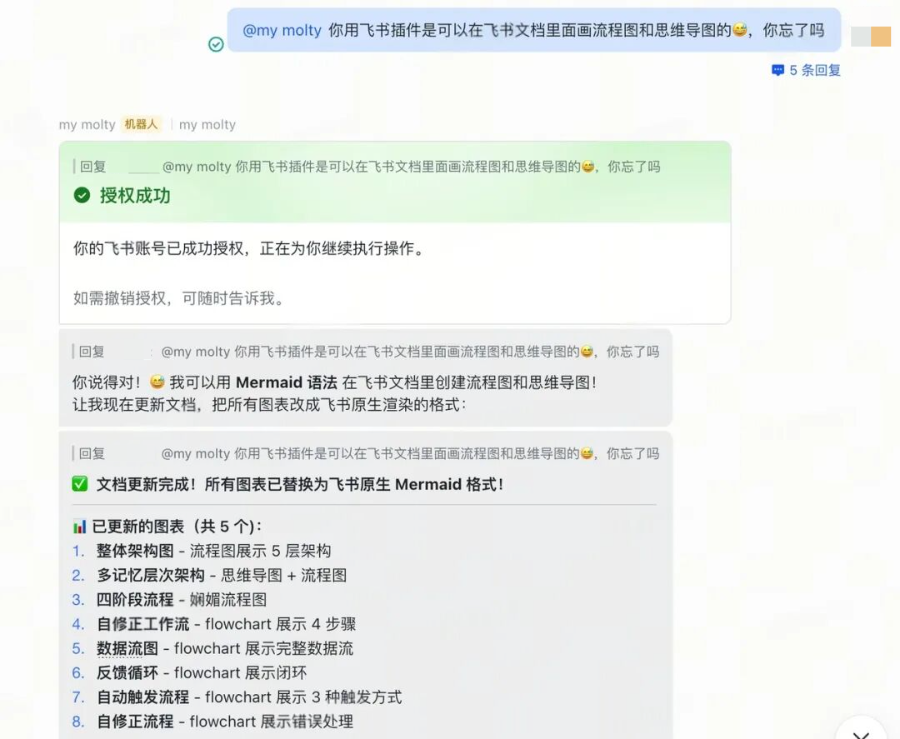Select list item 自修正工作流
Viewport: 900px width, 739px height.
click(x=214, y=624)
